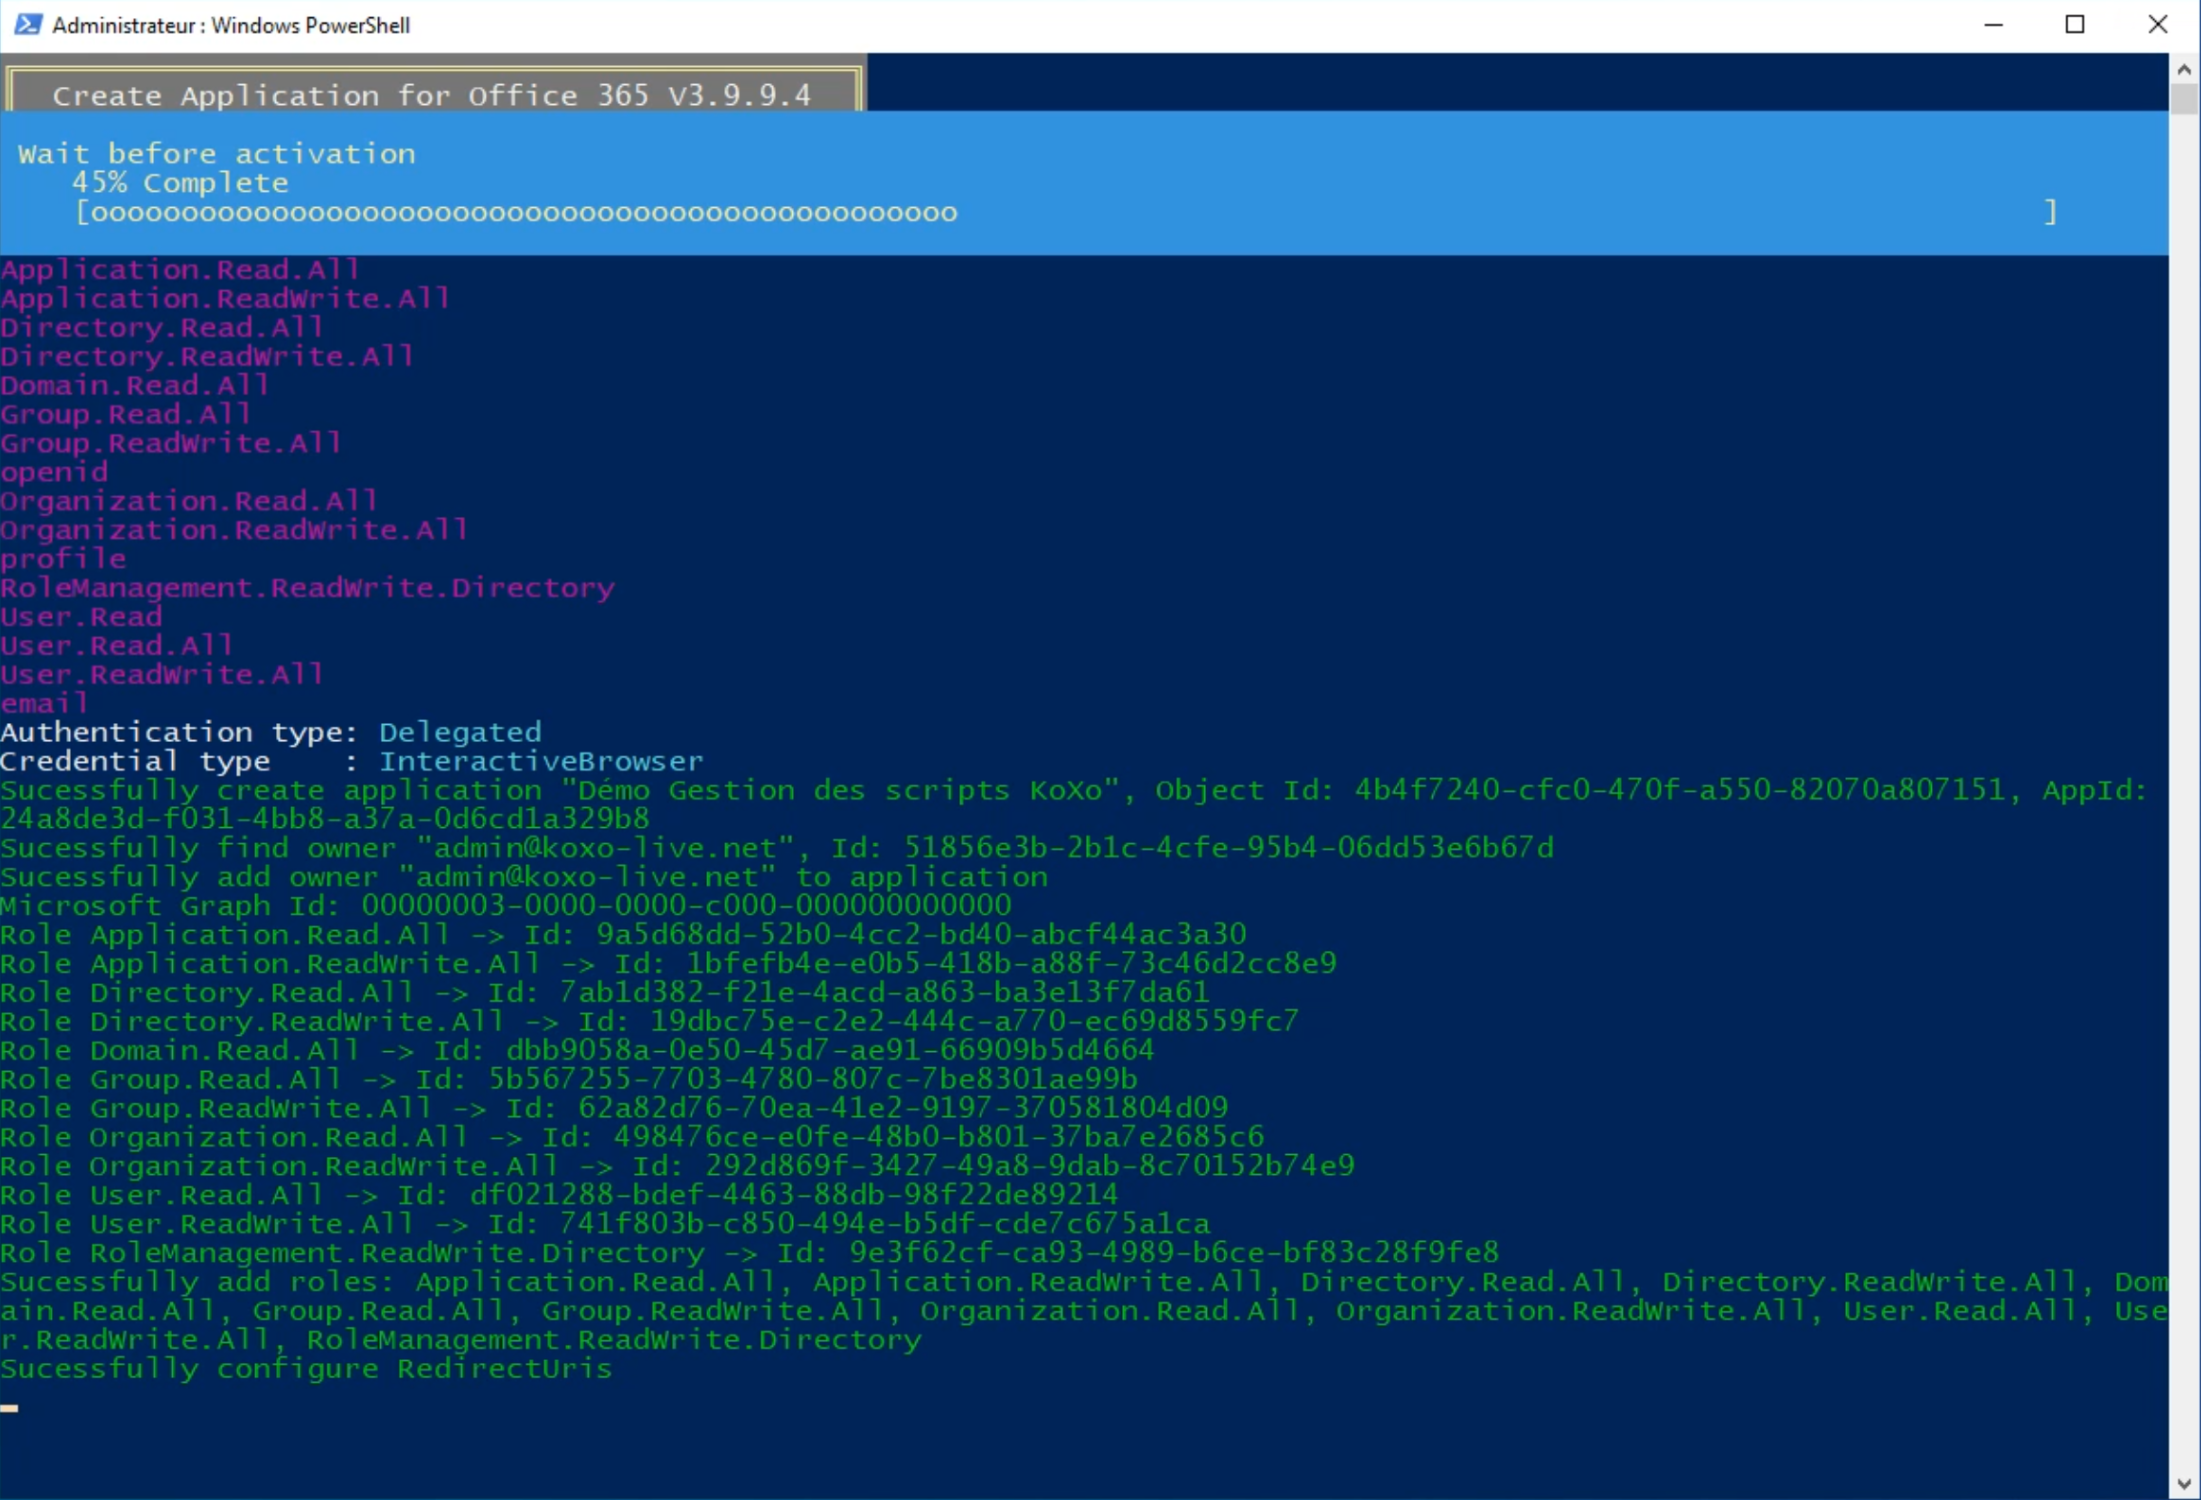Click the '45% Complete' text
This screenshot has width=2201, height=1500.
point(180,183)
